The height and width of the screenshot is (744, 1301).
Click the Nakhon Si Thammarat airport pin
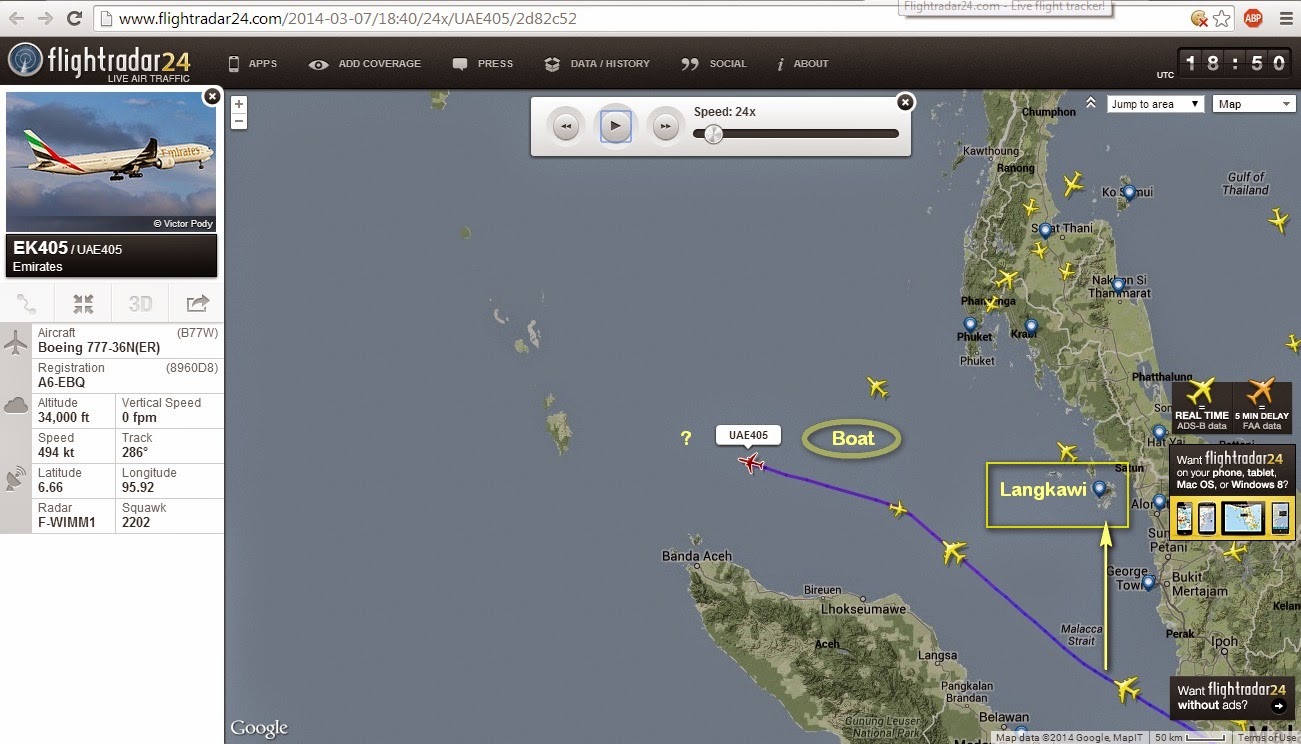1118,285
